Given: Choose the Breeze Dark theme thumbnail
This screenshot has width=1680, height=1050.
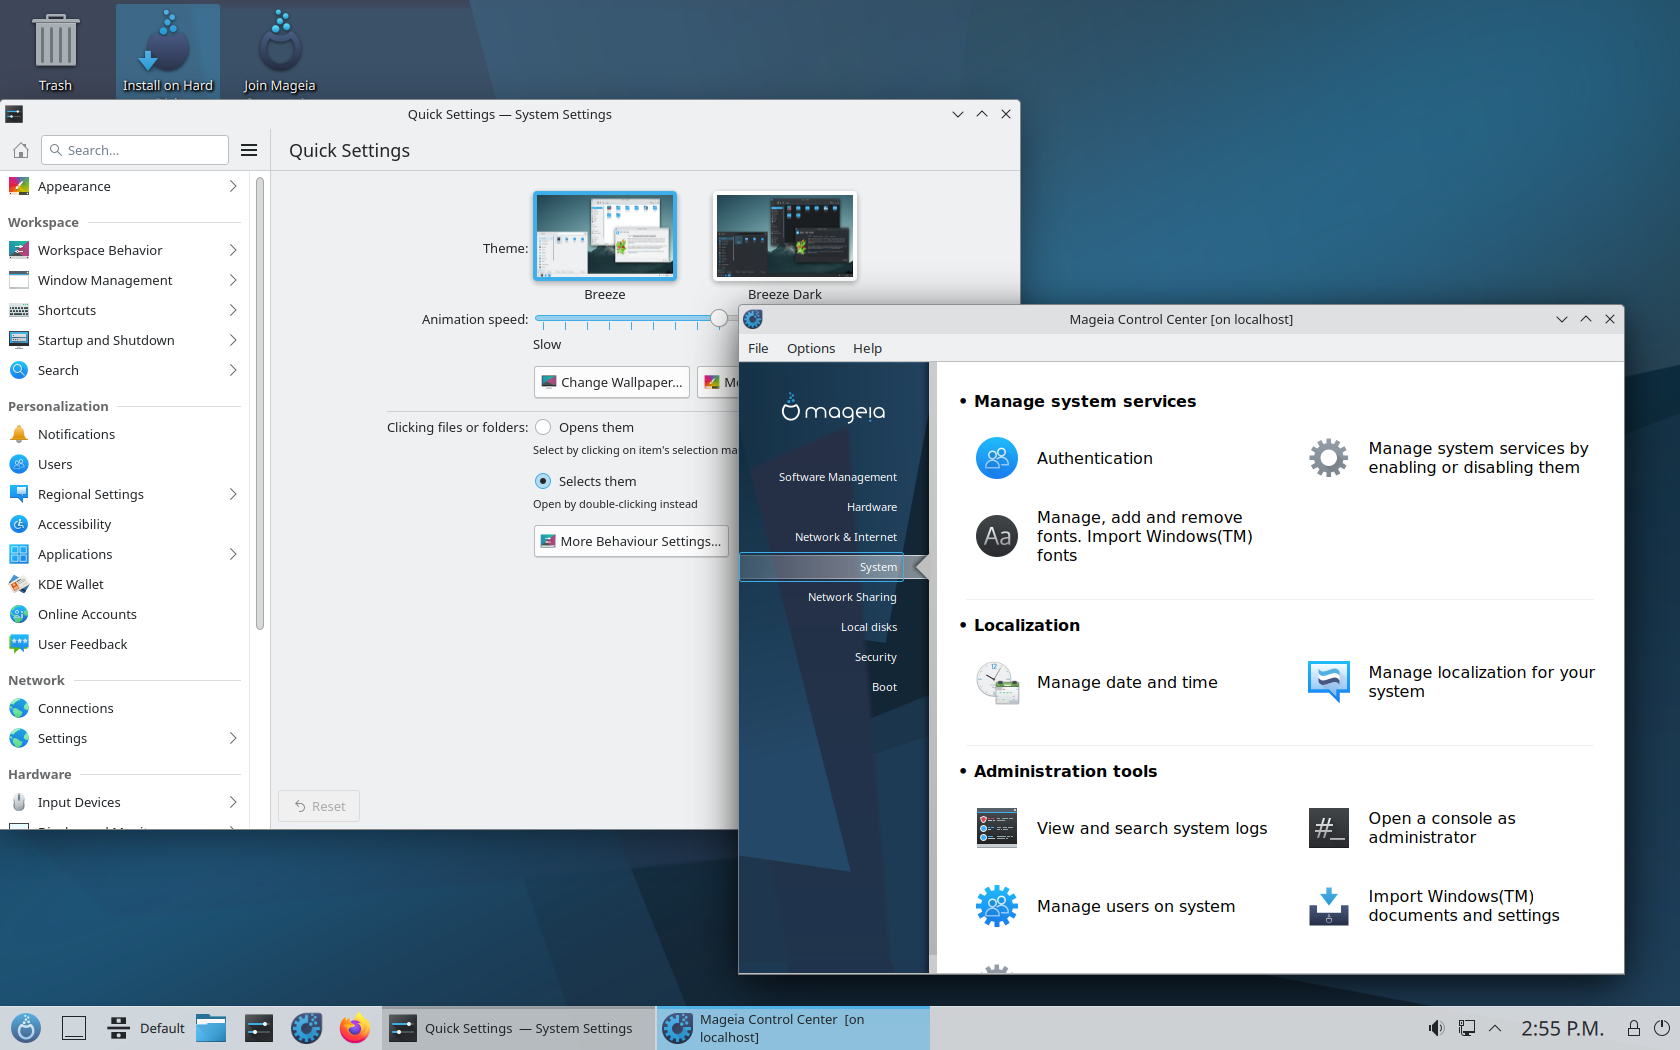Looking at the screenshot, I should tap(785, 236).
